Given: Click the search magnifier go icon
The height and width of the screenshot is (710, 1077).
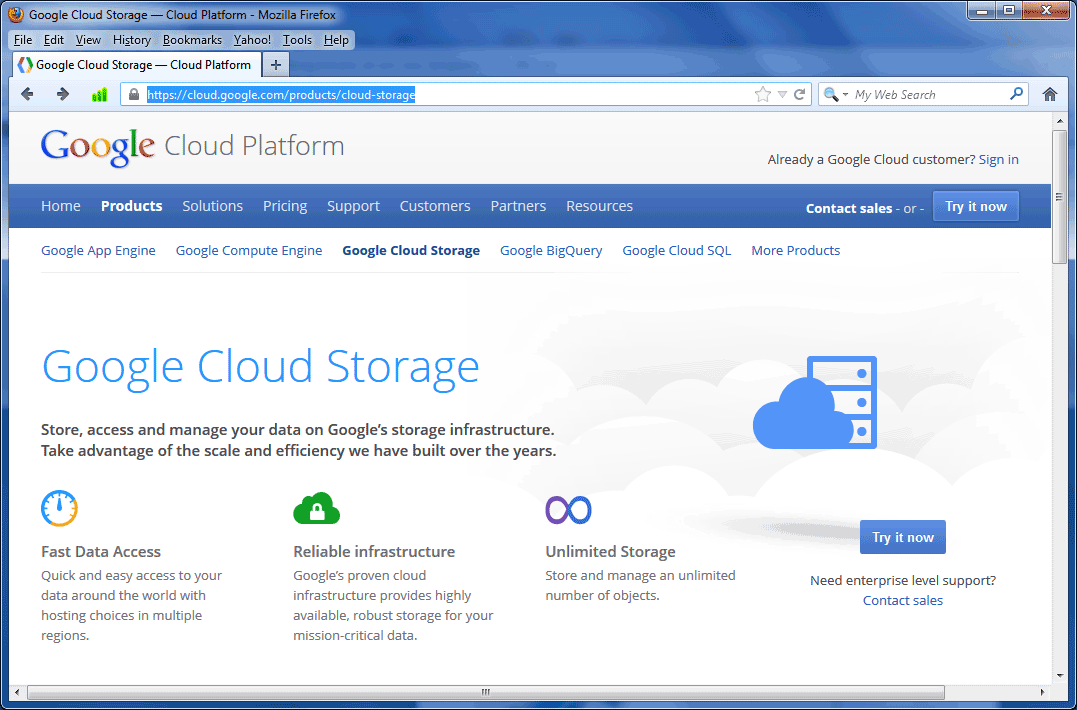Looking at the screenshot, I should click(1017, 94).
